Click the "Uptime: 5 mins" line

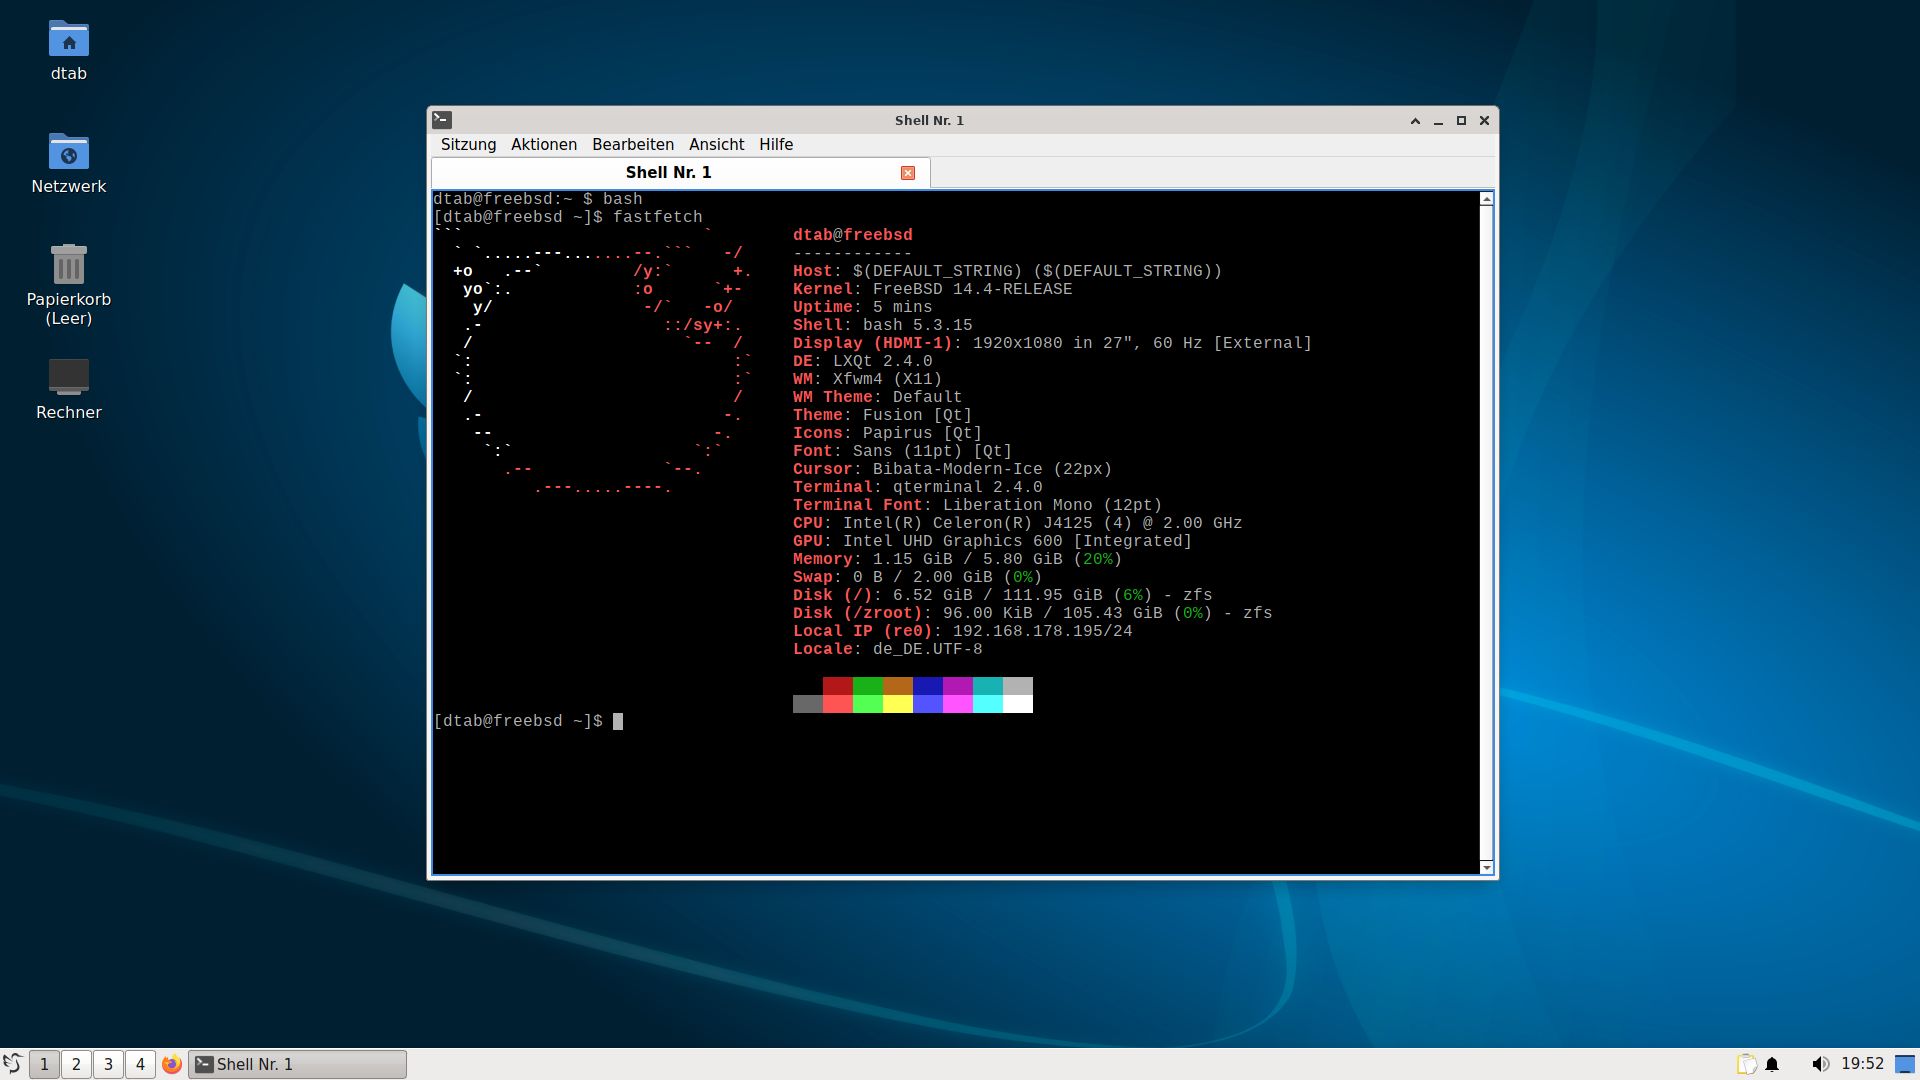coord(863,307)
